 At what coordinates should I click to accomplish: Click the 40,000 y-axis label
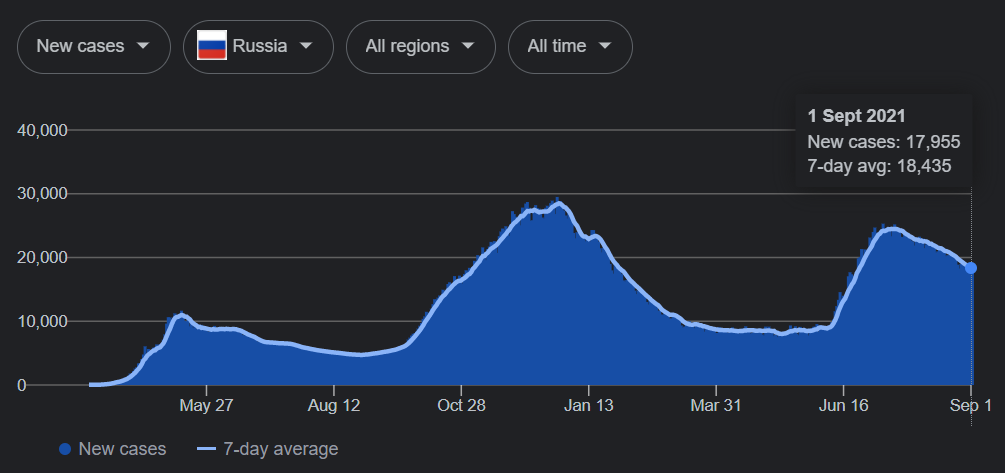click(x=42, y=130)
